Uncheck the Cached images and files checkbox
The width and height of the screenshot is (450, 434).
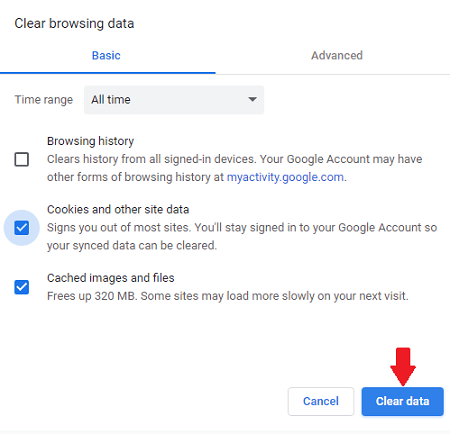click(22, 287)
